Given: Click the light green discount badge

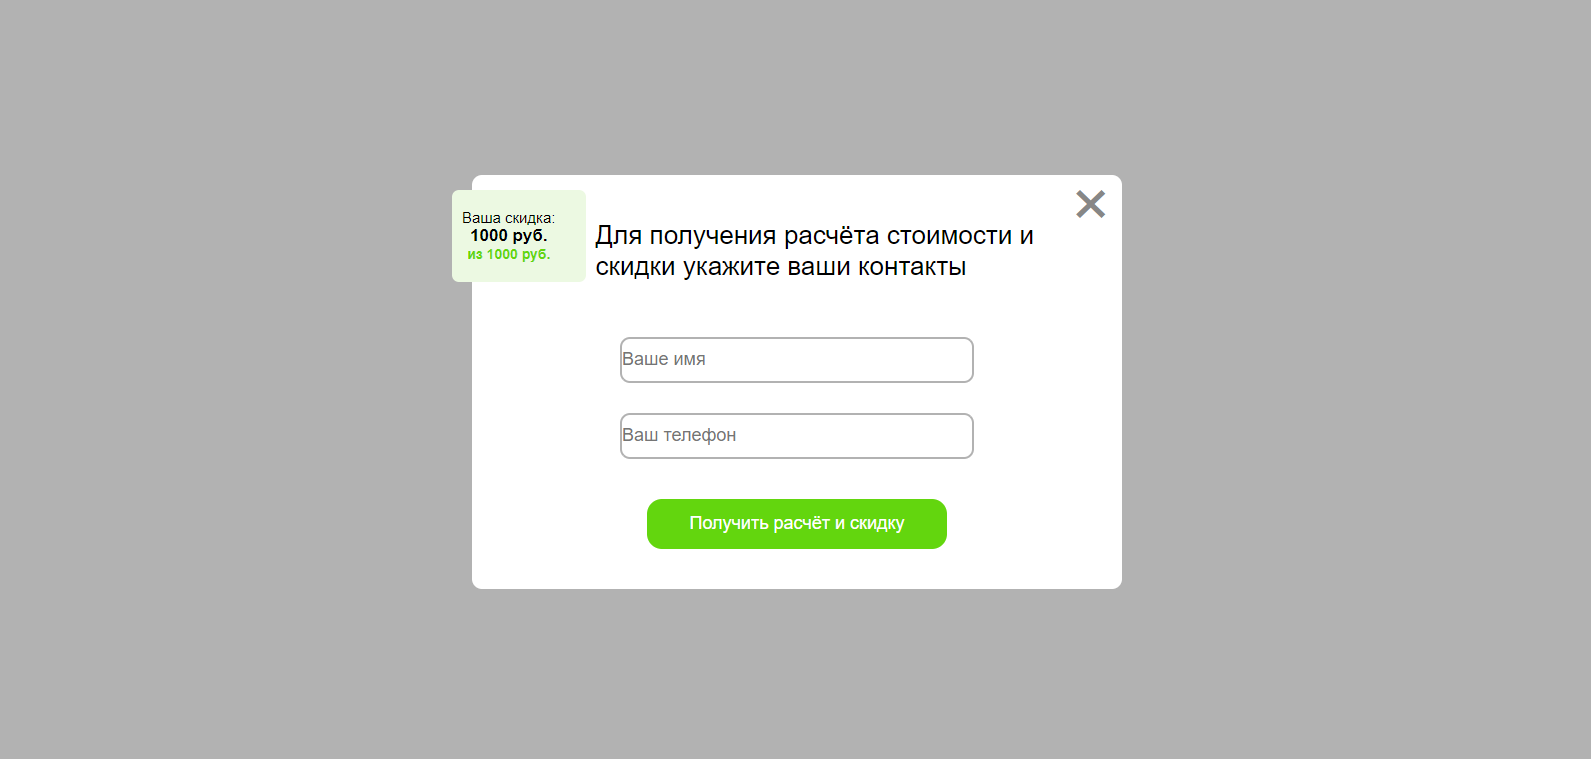Looking at the screenshot, I should point(519,236).
